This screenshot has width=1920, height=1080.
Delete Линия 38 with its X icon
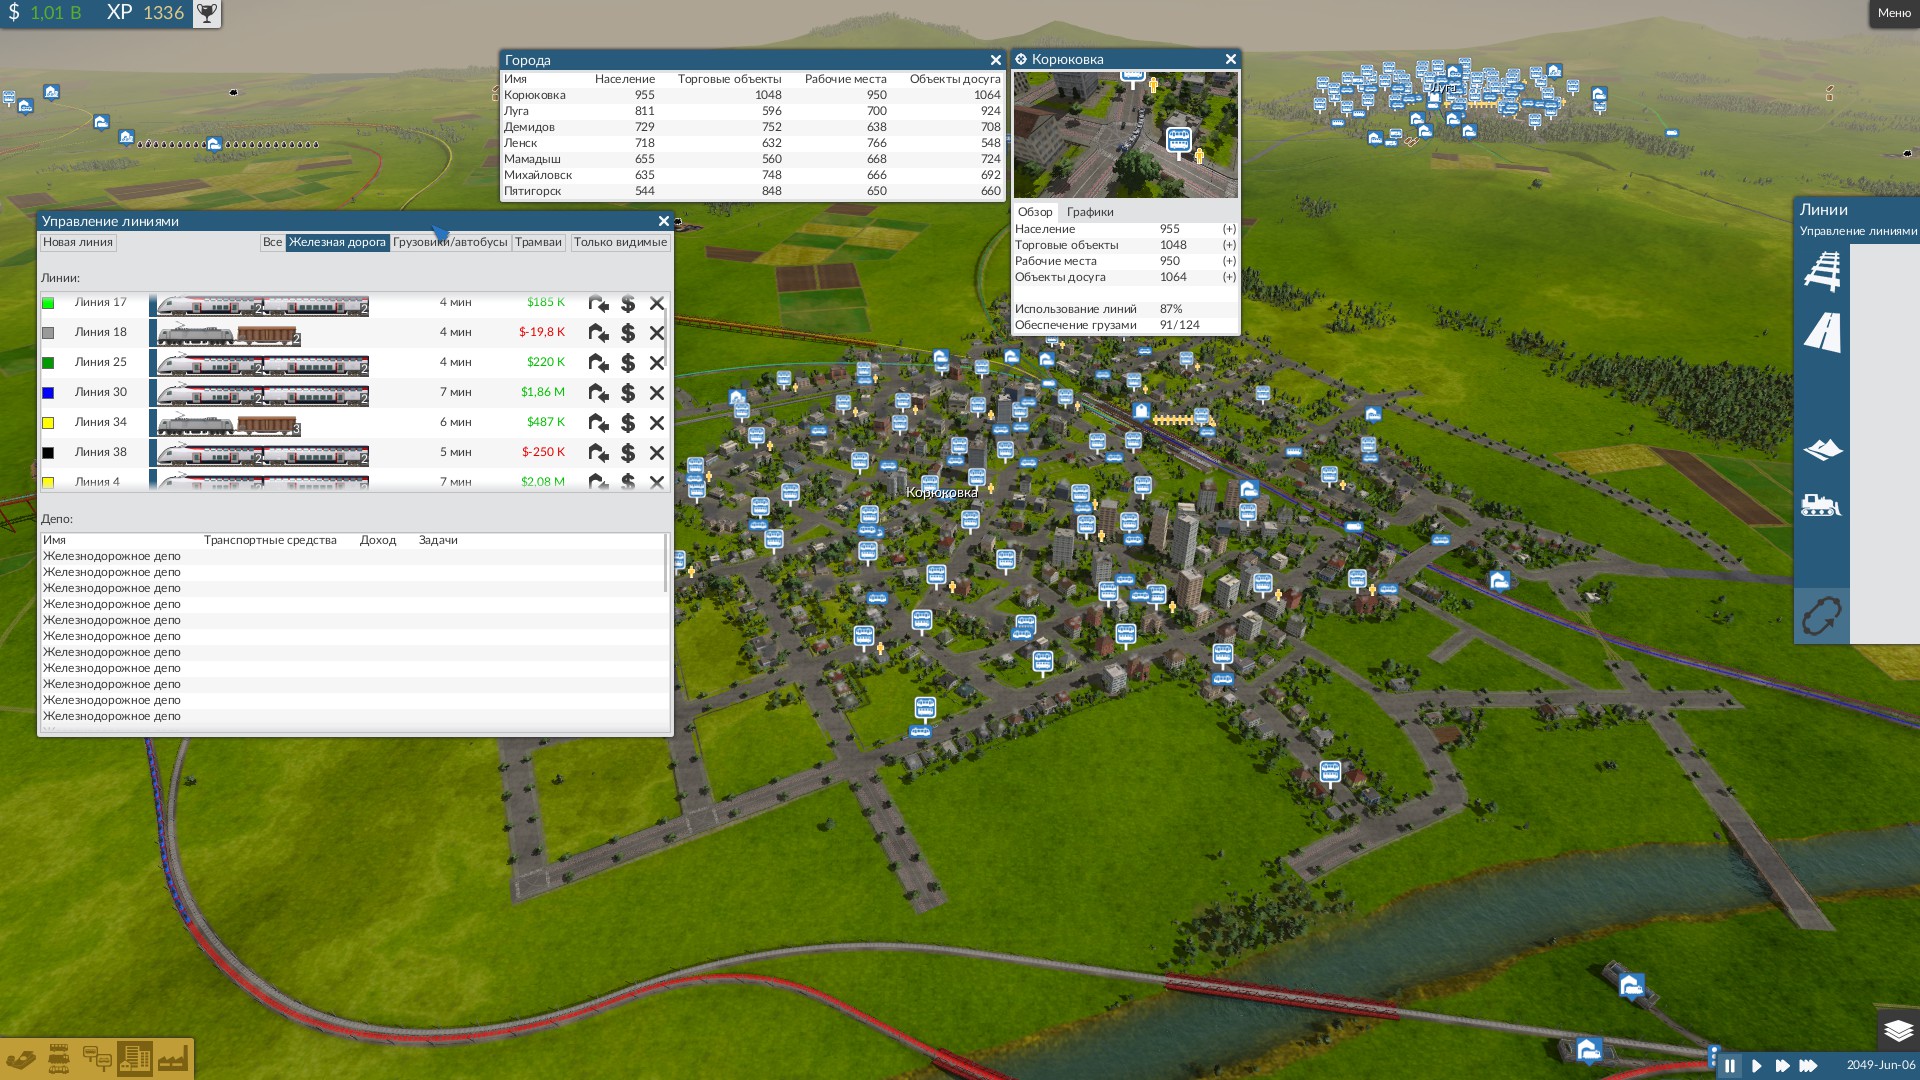657,453
